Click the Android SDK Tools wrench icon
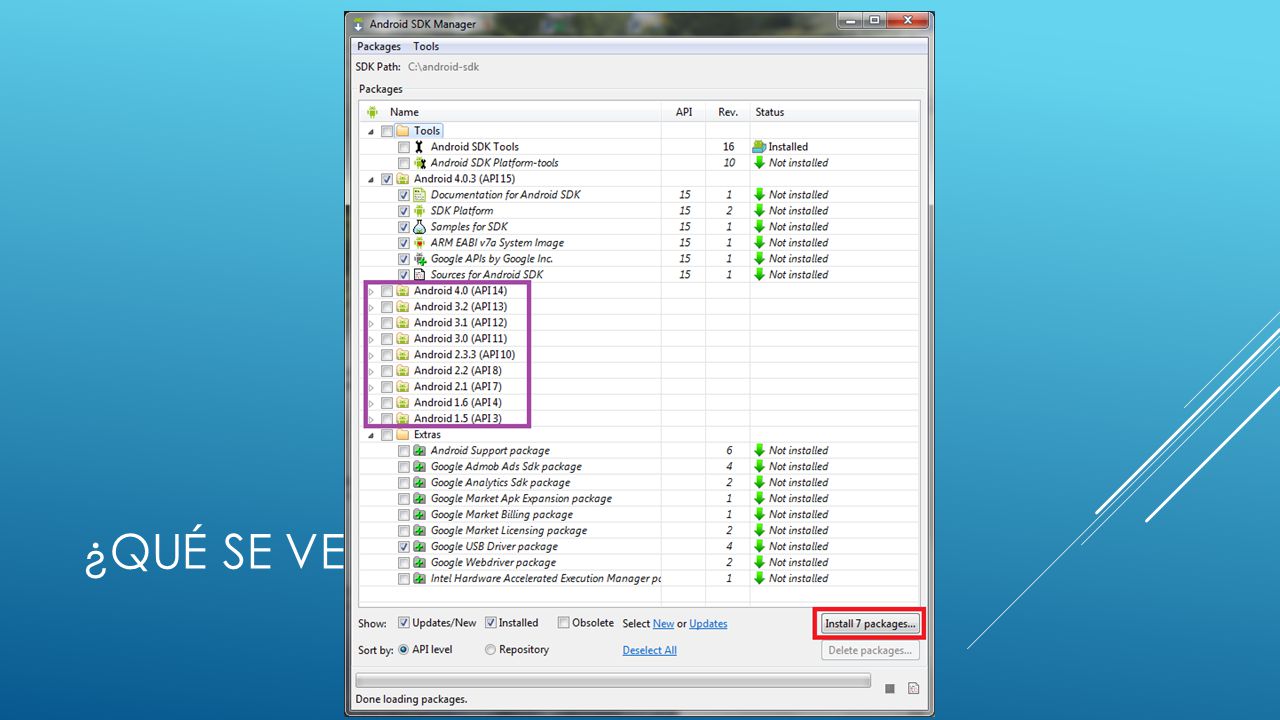 tap(420, 147)
